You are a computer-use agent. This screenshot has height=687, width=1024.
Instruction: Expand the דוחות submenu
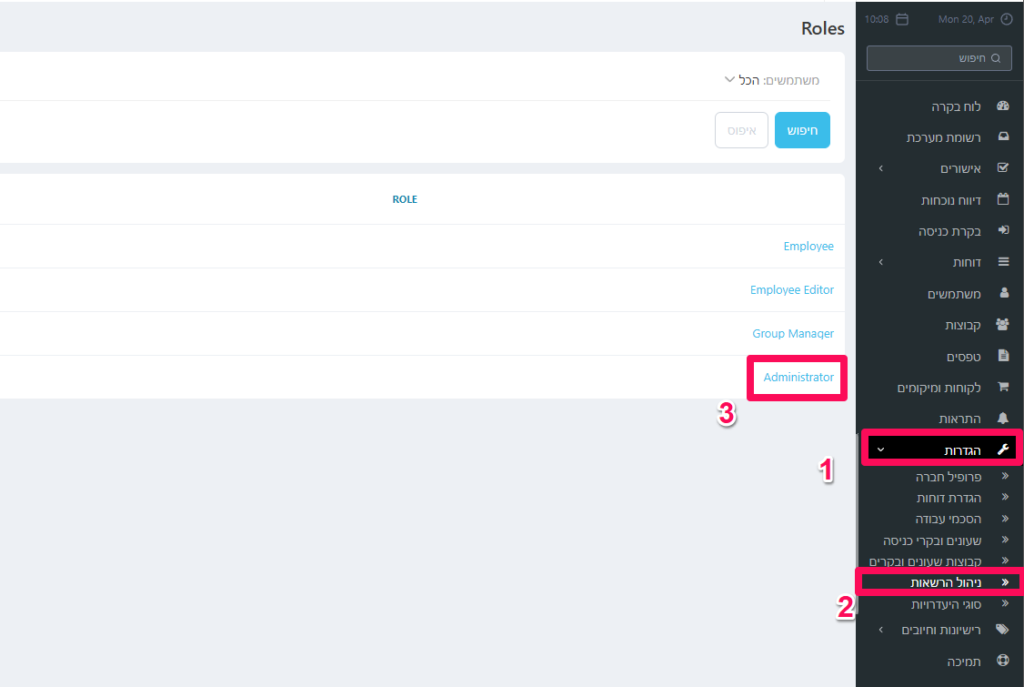pos(880,262)
